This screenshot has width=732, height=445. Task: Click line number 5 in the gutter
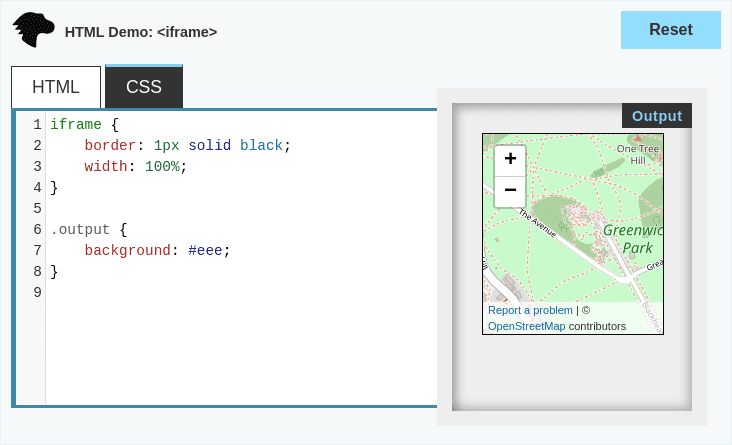(x=37, y=209)
